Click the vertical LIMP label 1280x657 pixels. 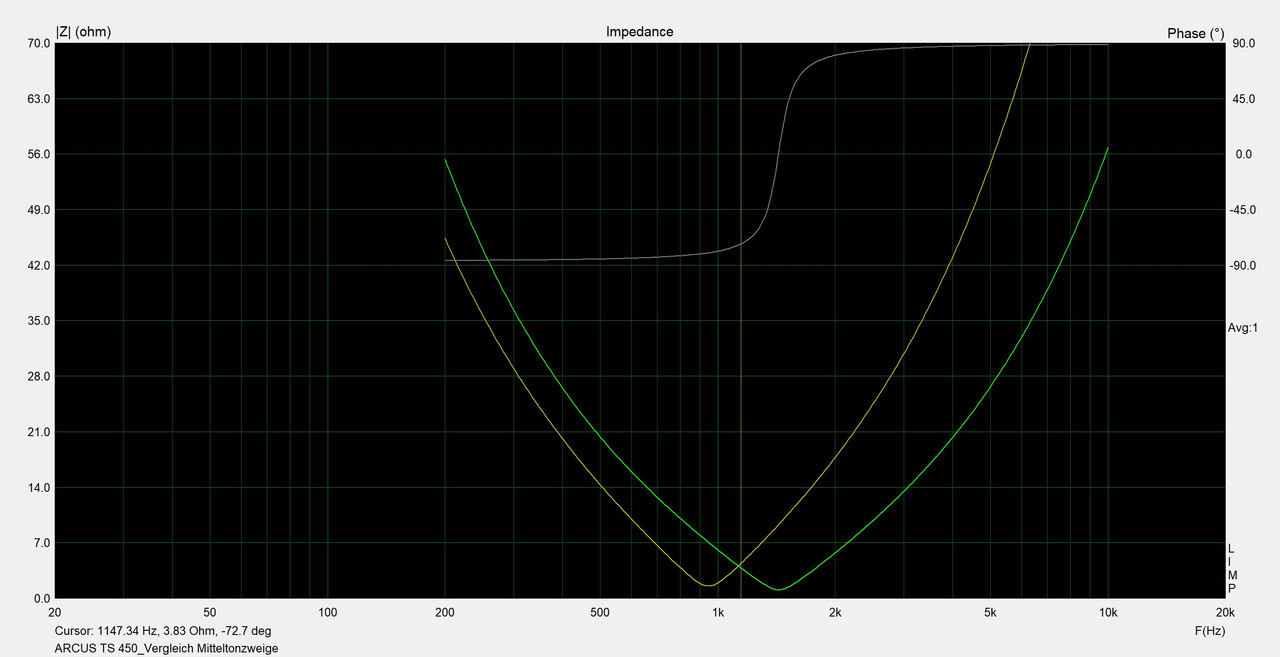(x=1232, y=568)
